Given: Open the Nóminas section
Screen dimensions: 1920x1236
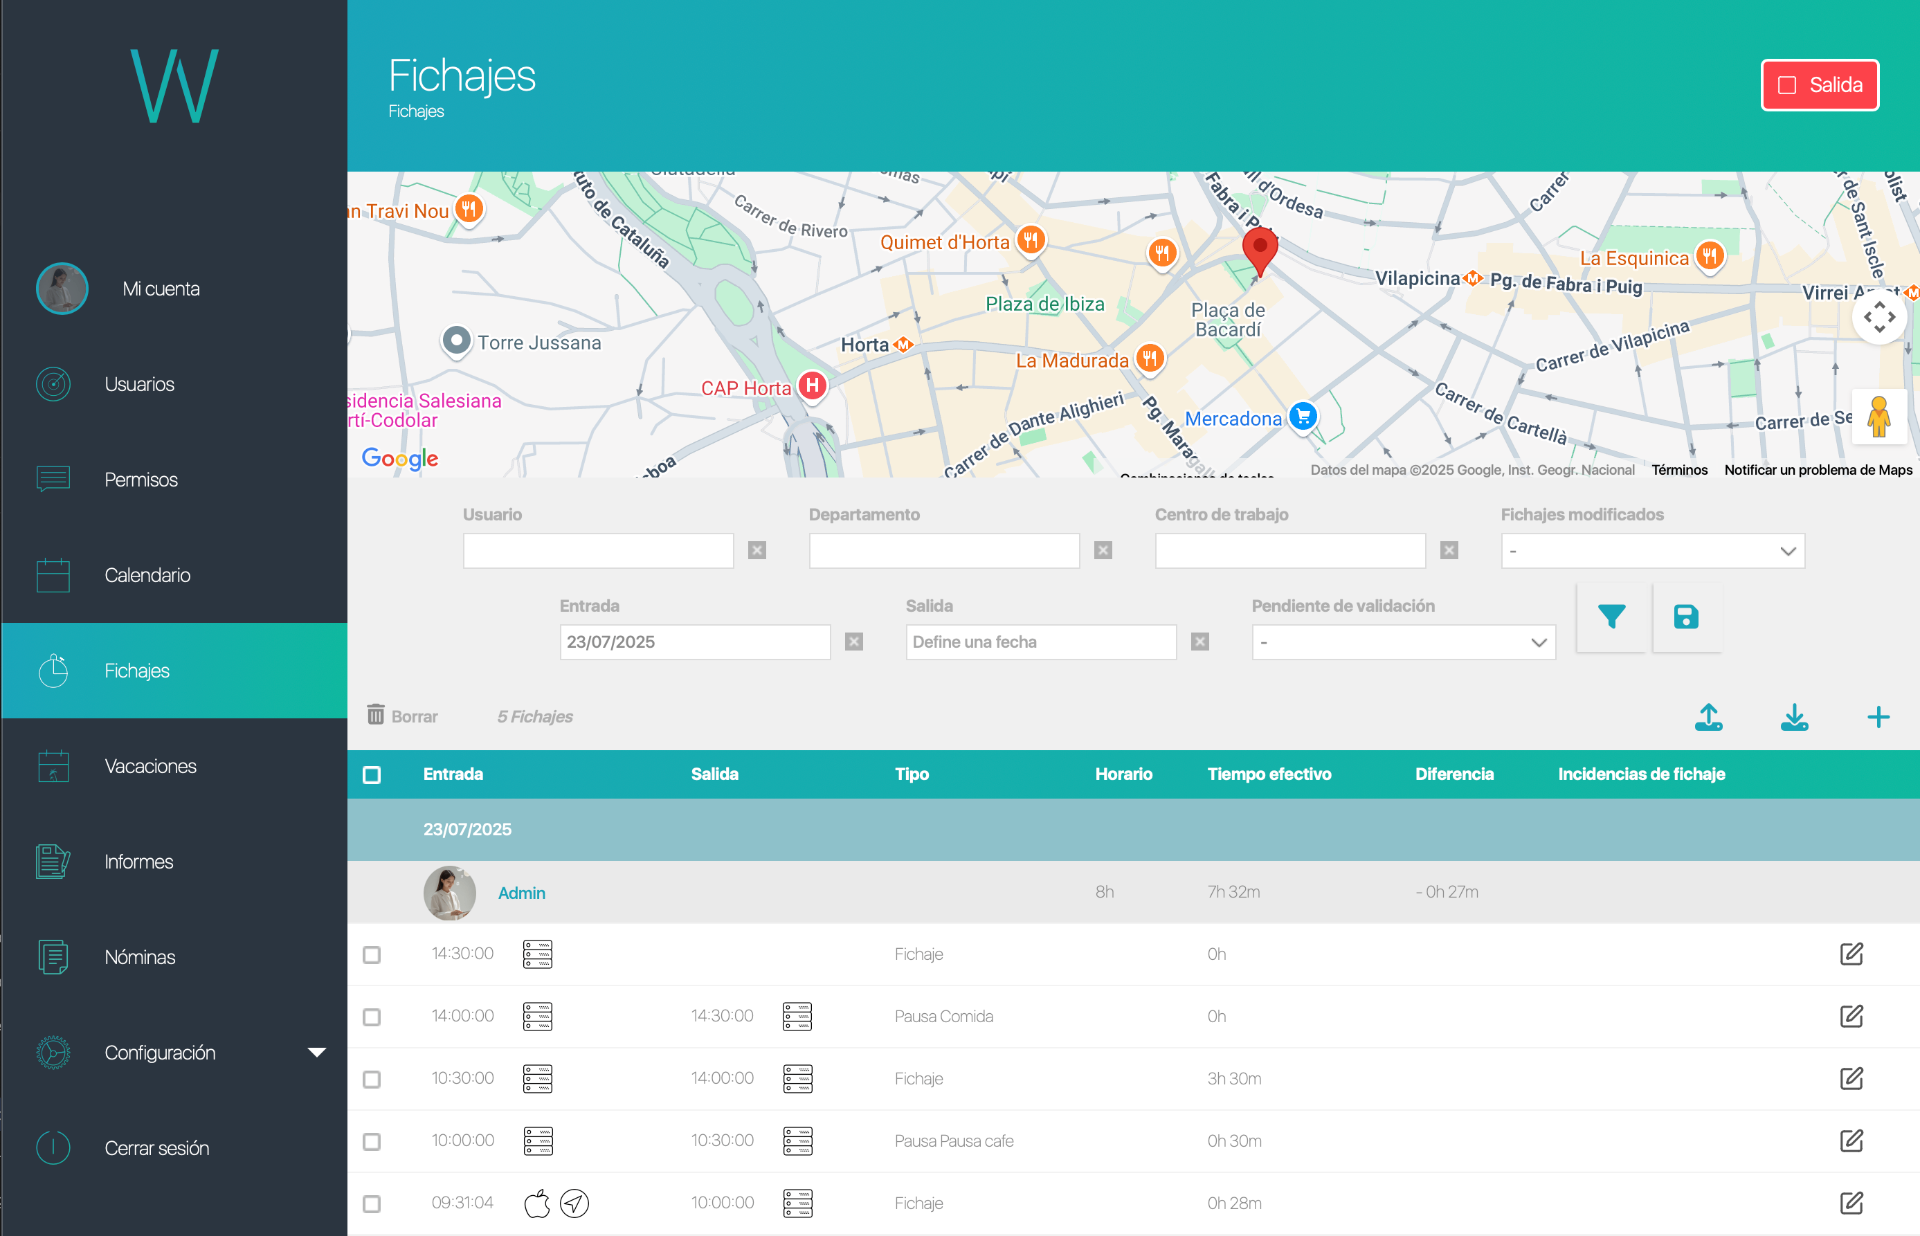Looking at the screenshot, I should [140, 957].
